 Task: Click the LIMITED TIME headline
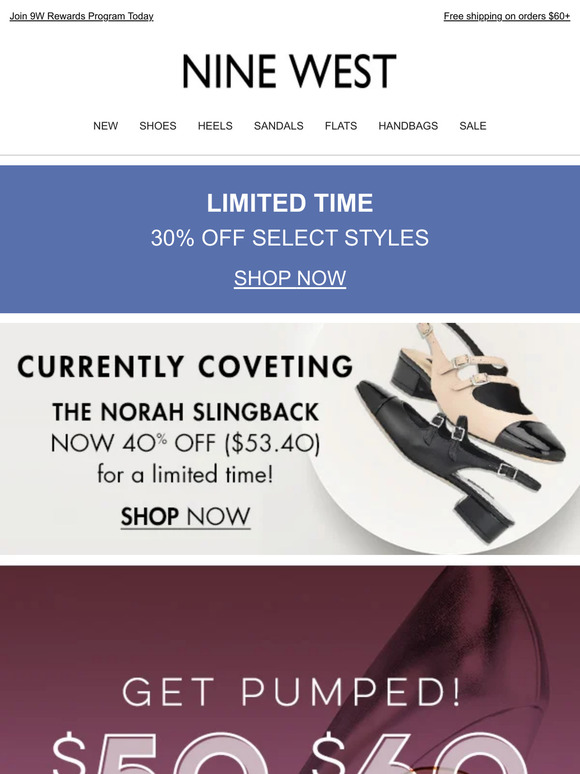[x=290, y=203]
